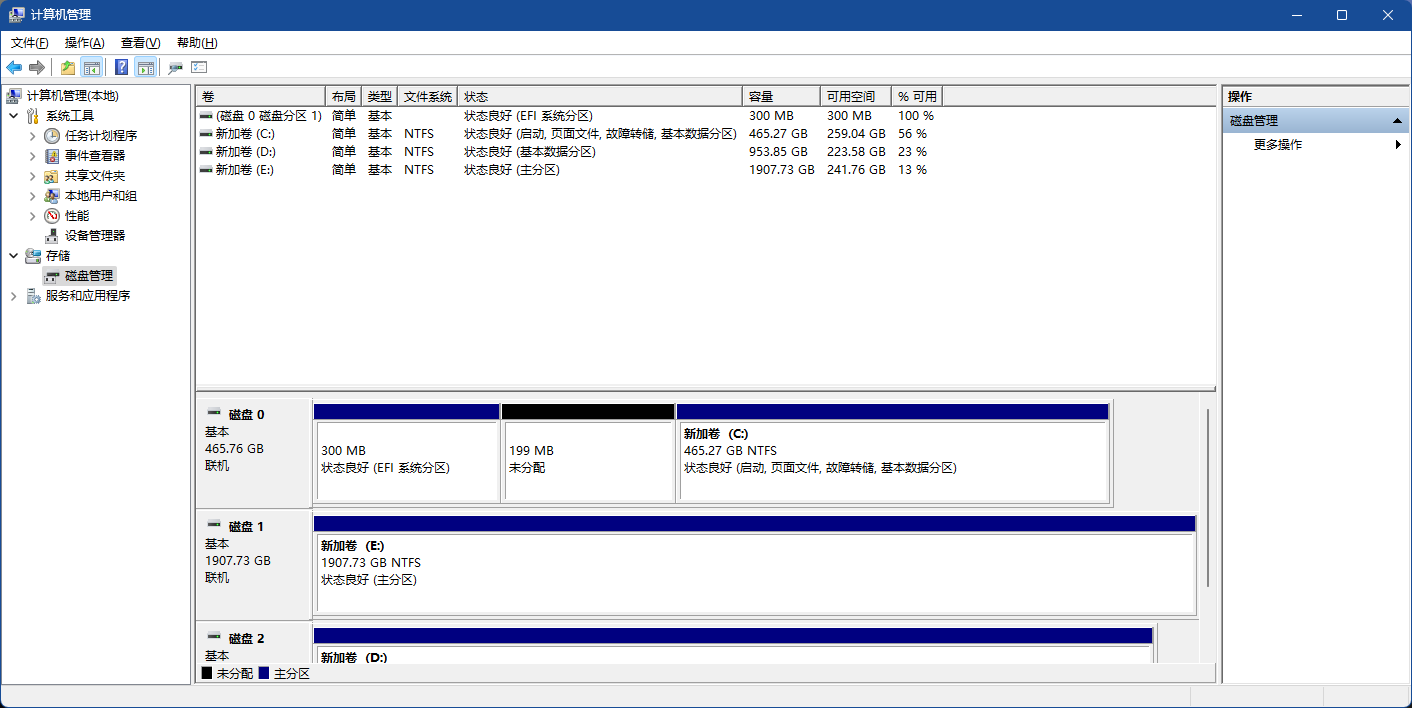
Task: Click the blue 主分区 legend swatch
Action: (264, 673)
